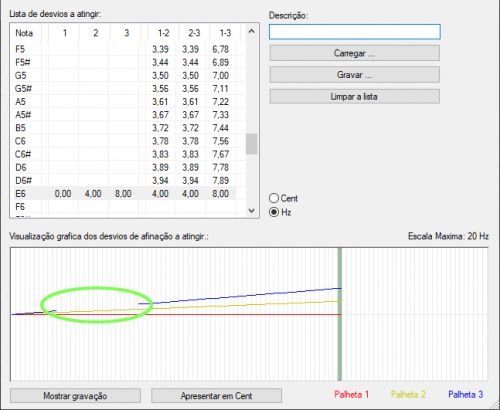Select the A5 row in the list
The image size is (500, 410).
coord(123,102)
